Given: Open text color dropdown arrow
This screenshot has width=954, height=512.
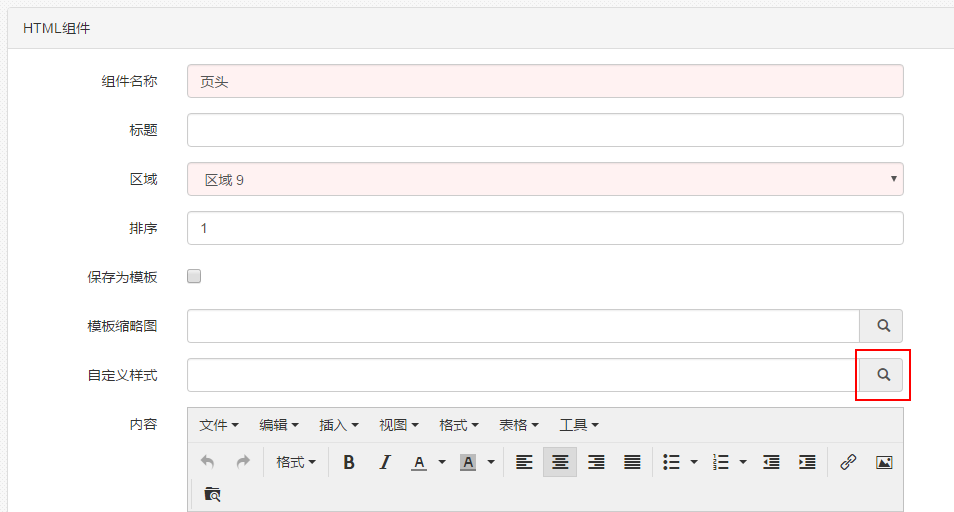Looking at the screenshot, I should coord(442,462).
